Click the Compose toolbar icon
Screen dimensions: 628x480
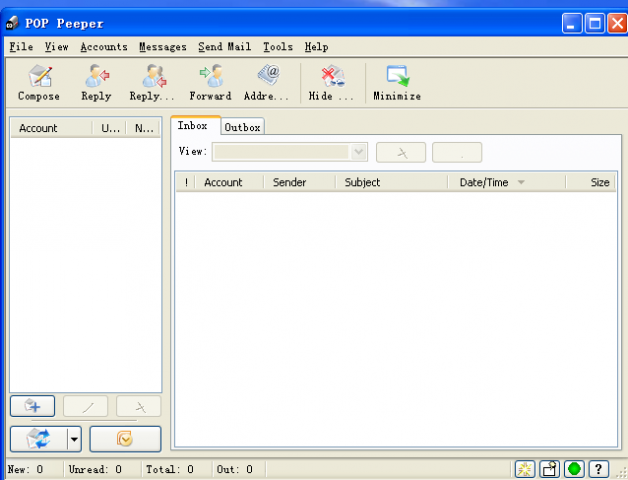(39, 82)
